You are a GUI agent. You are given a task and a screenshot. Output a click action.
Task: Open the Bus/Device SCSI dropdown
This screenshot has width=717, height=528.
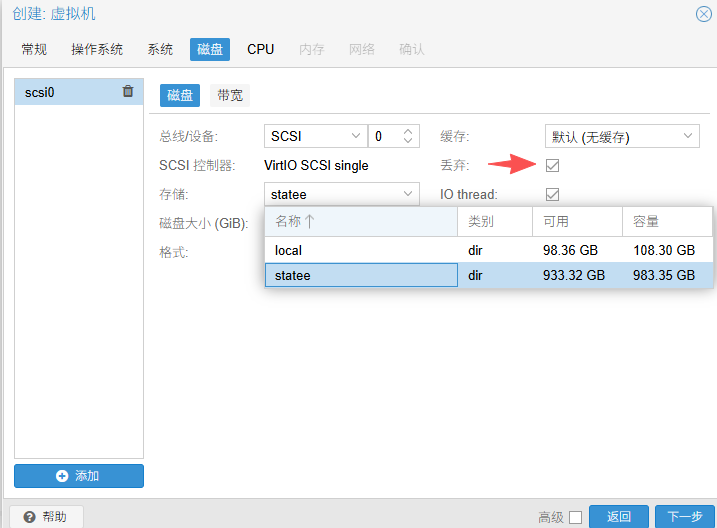pyautogui.click(x=315, y=136)
